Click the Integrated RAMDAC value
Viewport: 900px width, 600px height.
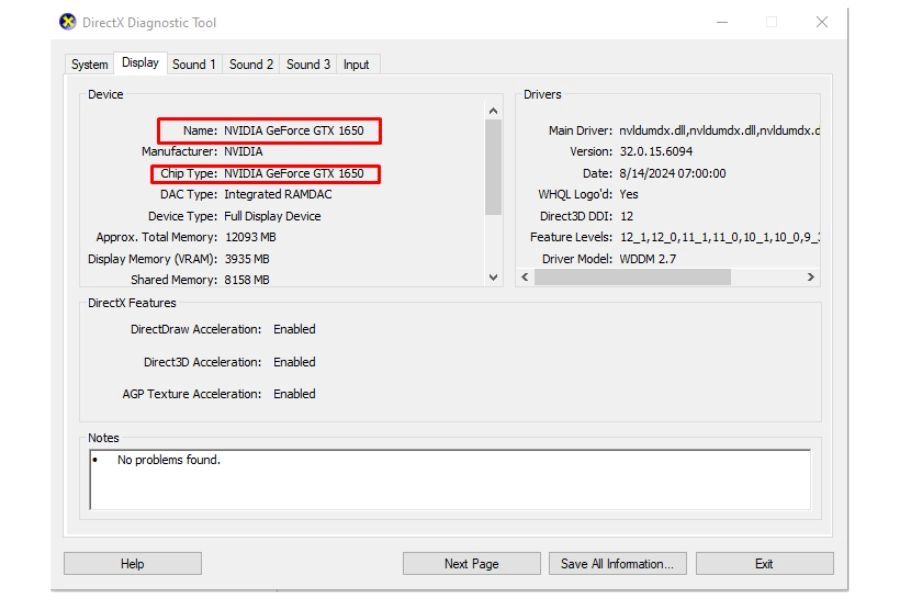click(x=278, y=195)
